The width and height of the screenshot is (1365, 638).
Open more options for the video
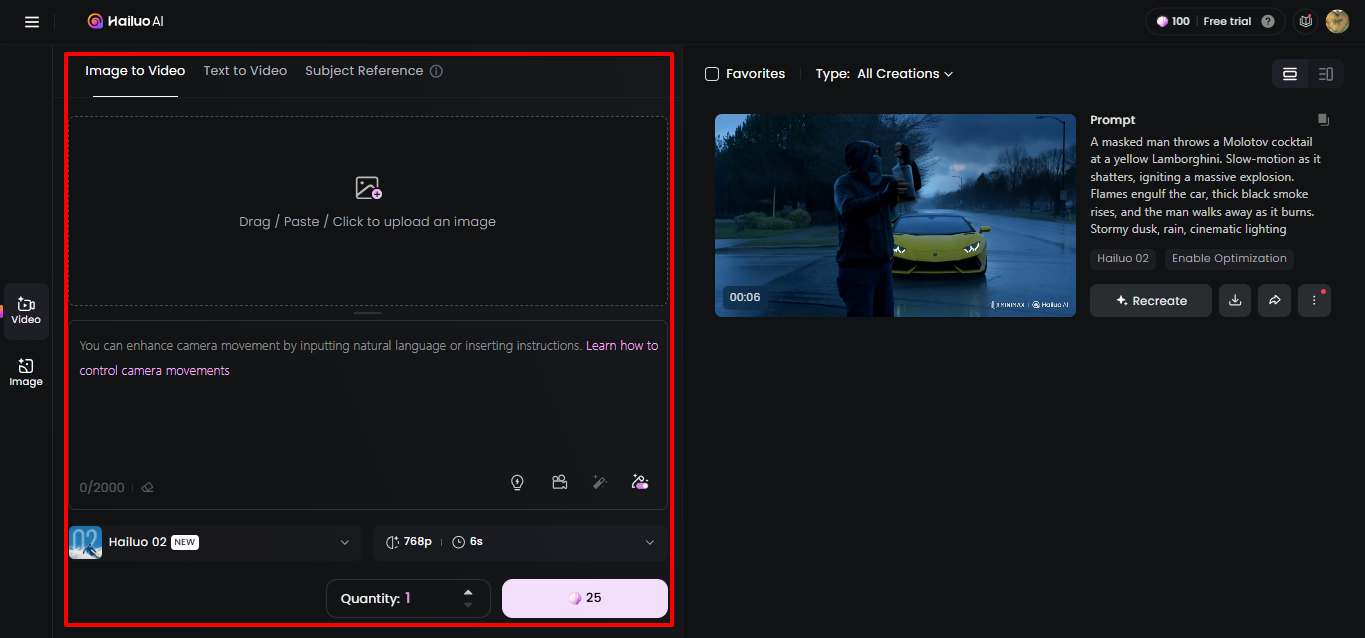click(x=1314, y=300)
